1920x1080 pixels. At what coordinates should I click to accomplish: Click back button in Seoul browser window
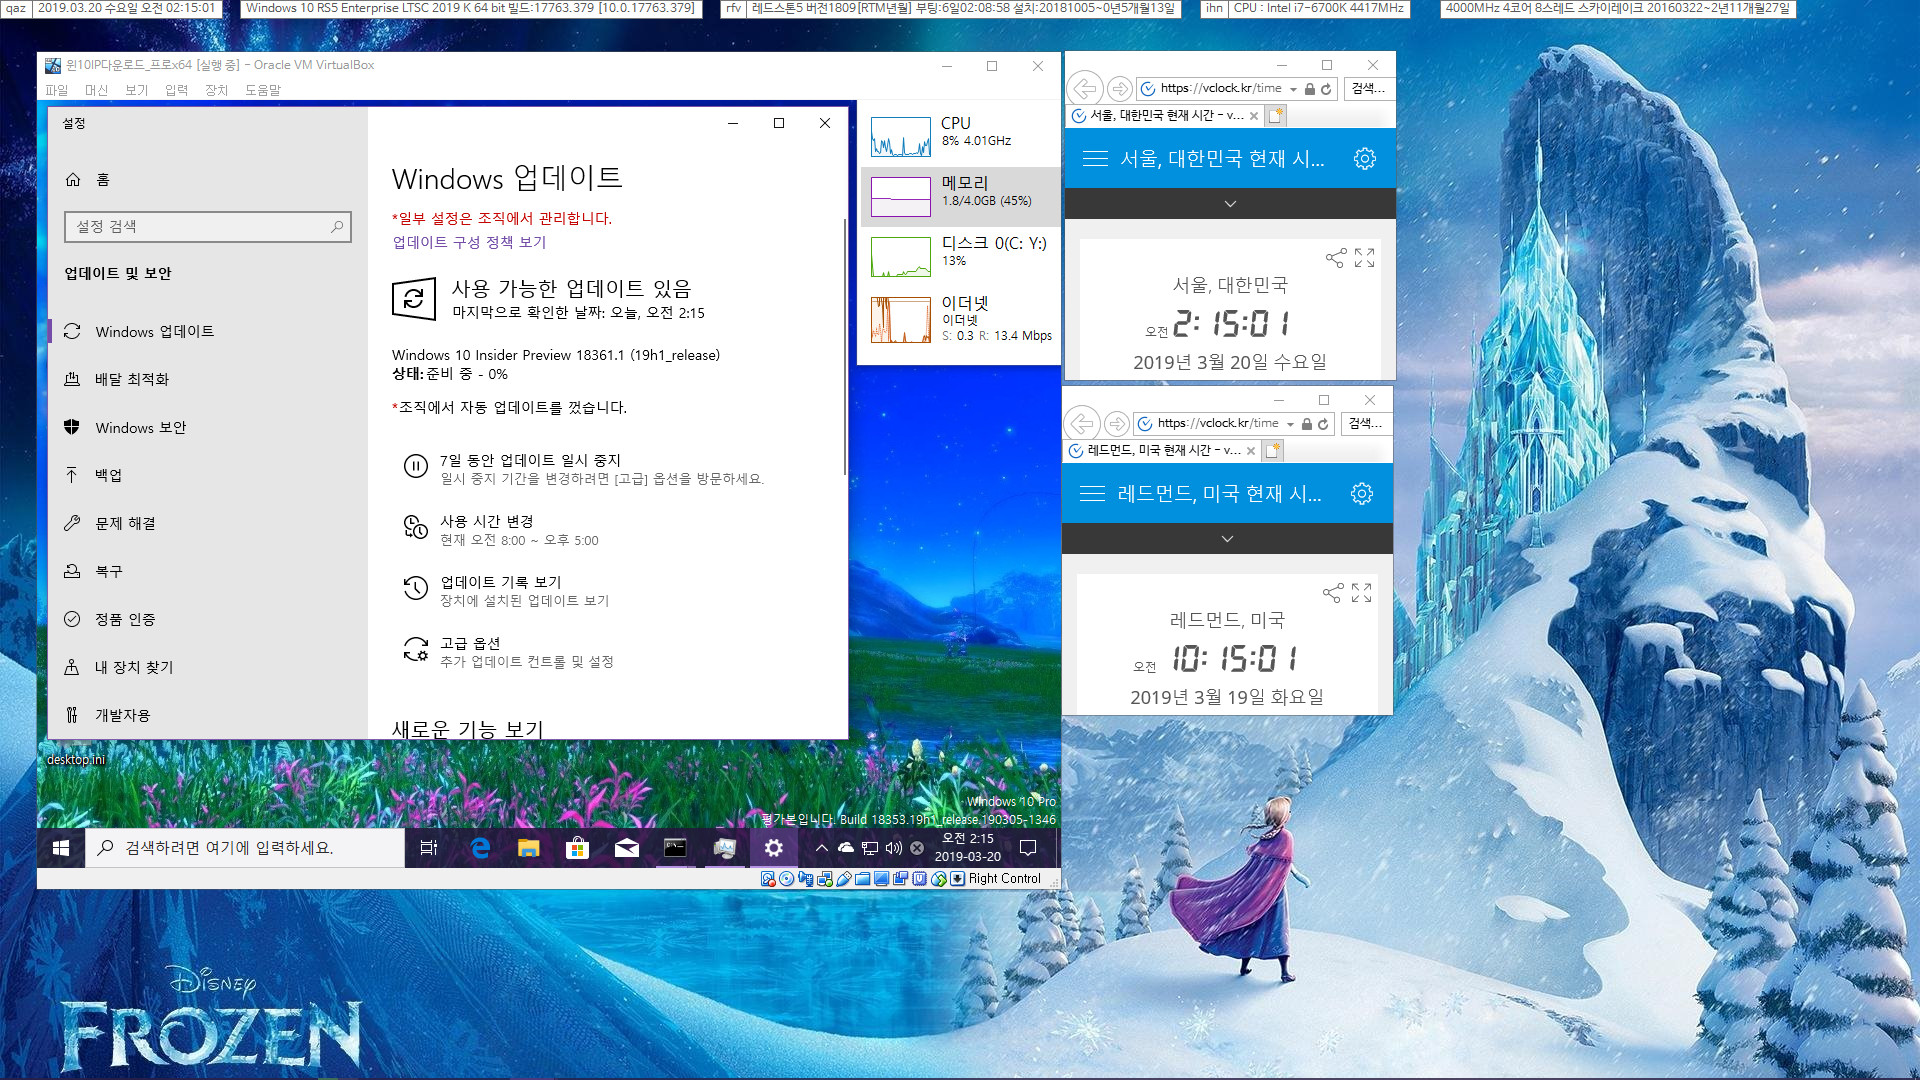pos(1085,89)
